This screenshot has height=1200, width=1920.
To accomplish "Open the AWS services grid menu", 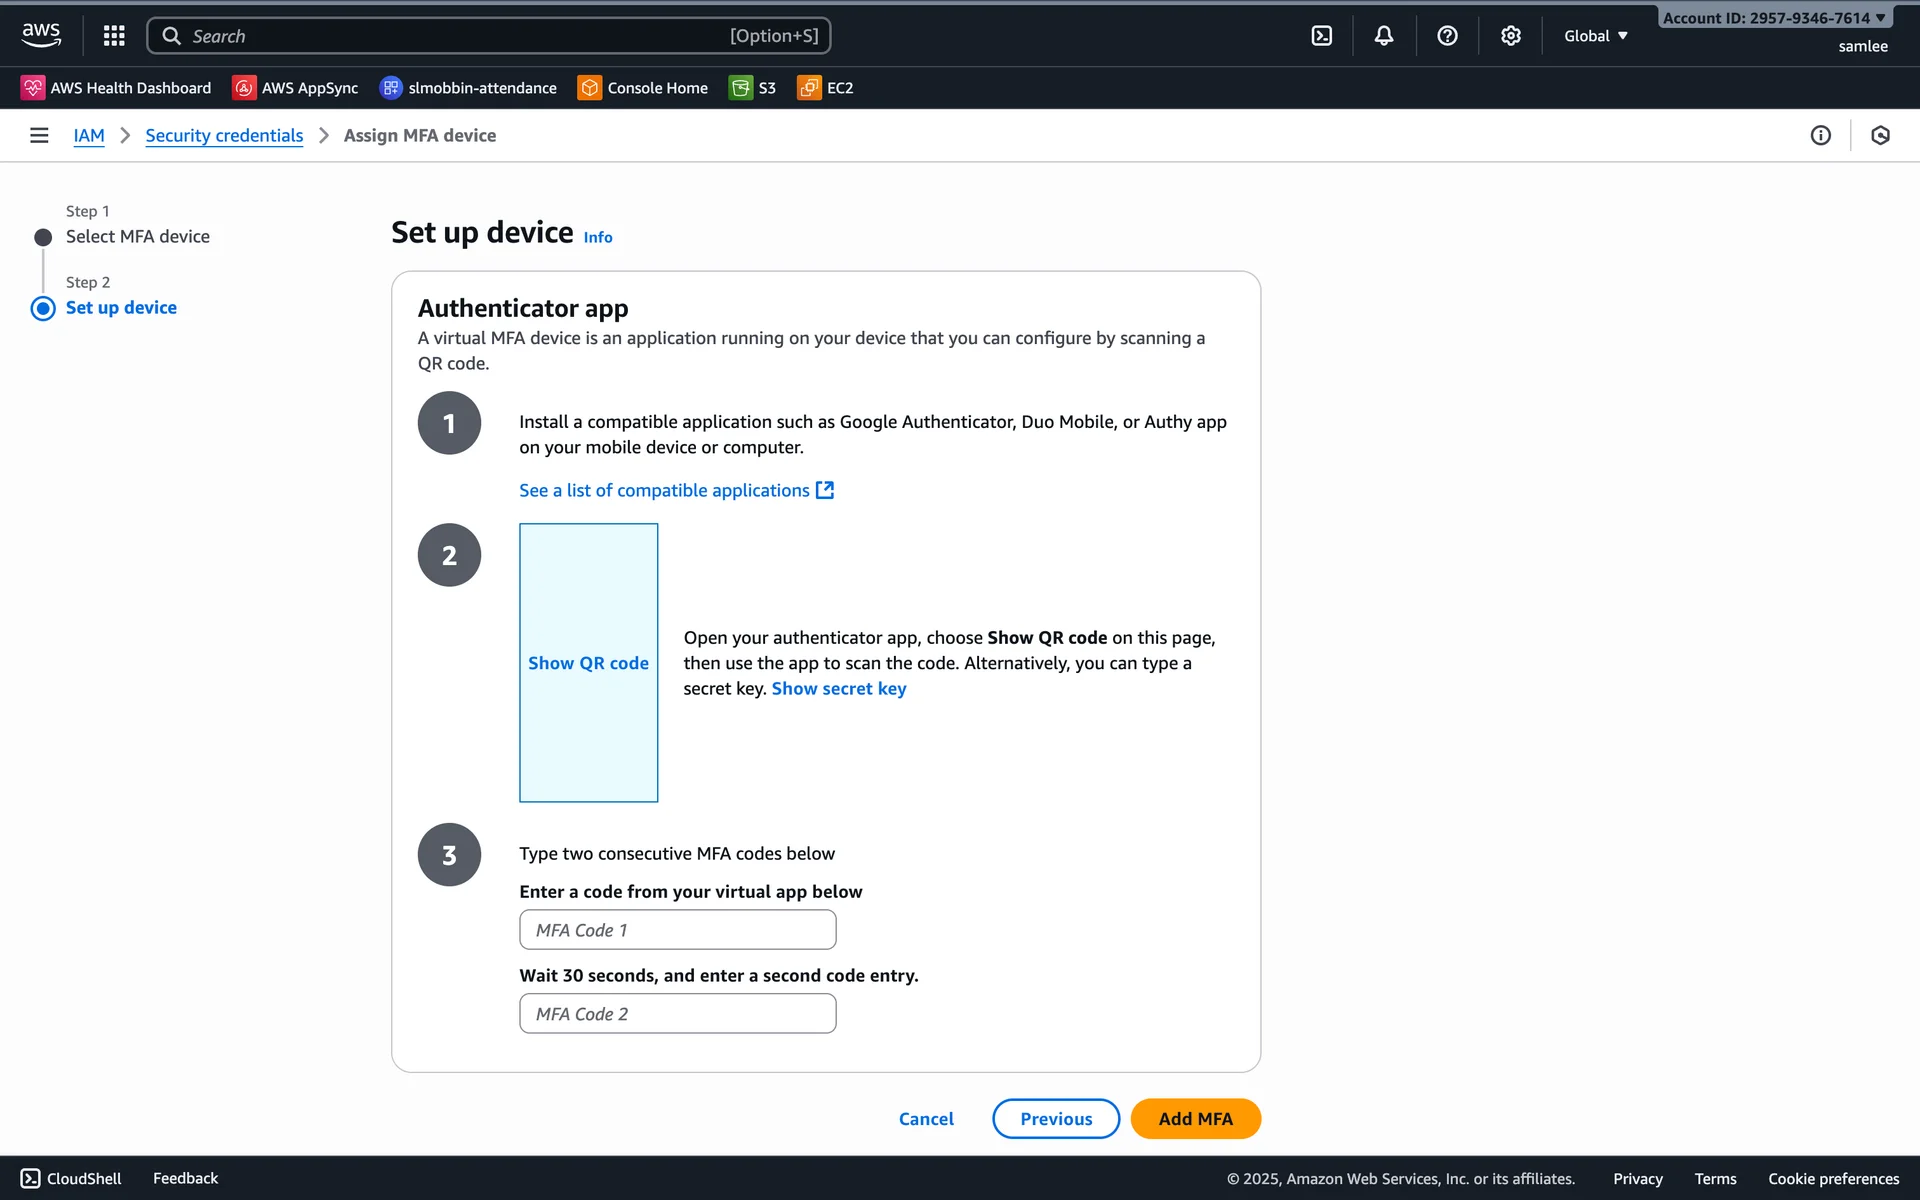I will tap(114, 36).
